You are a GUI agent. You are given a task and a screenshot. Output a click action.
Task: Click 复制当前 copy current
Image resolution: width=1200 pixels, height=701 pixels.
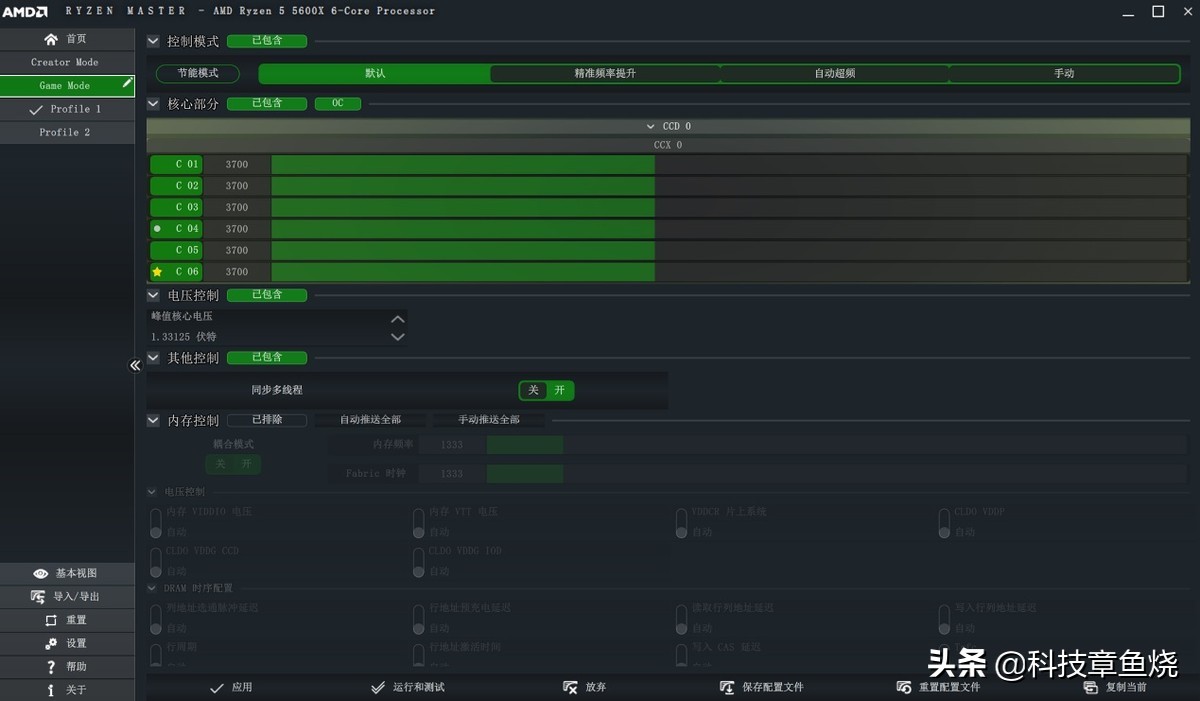1115,687
